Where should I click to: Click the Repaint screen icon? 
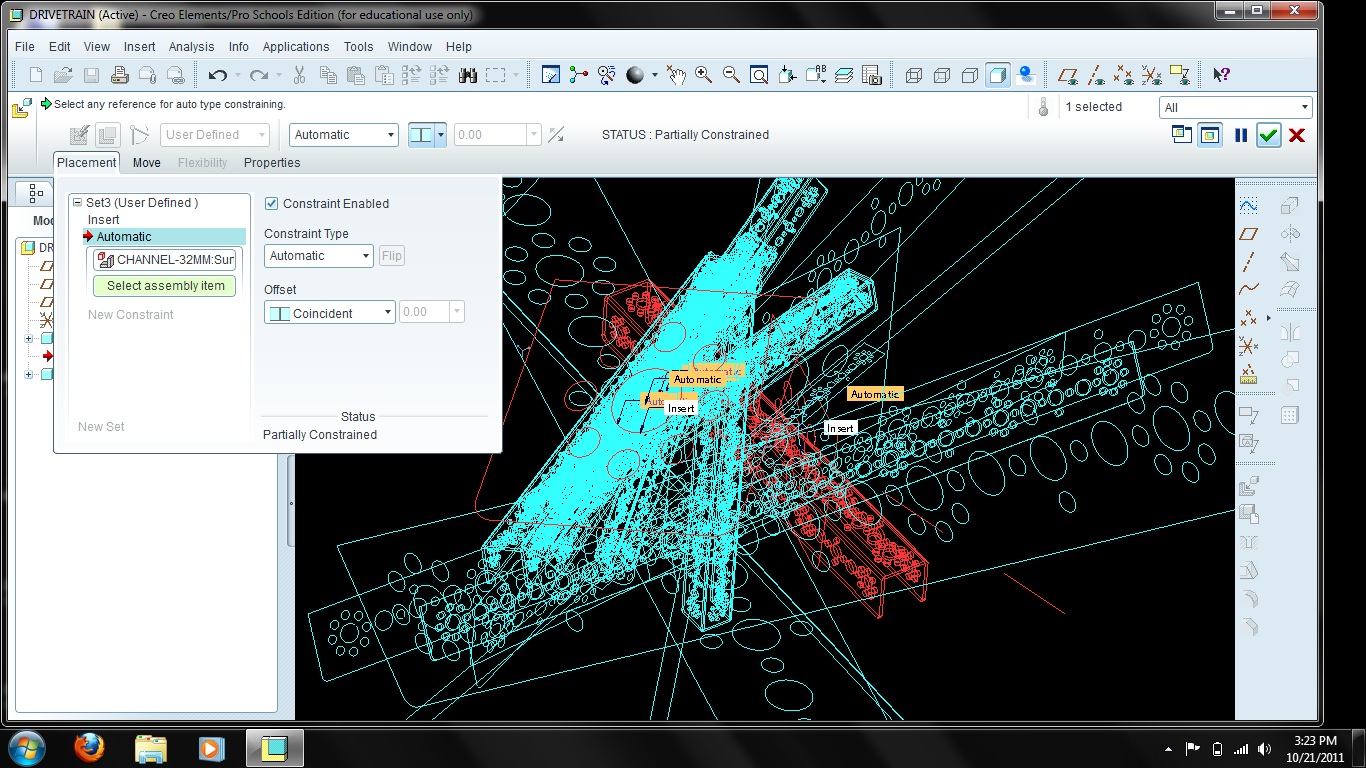click(x=551, y=75)
